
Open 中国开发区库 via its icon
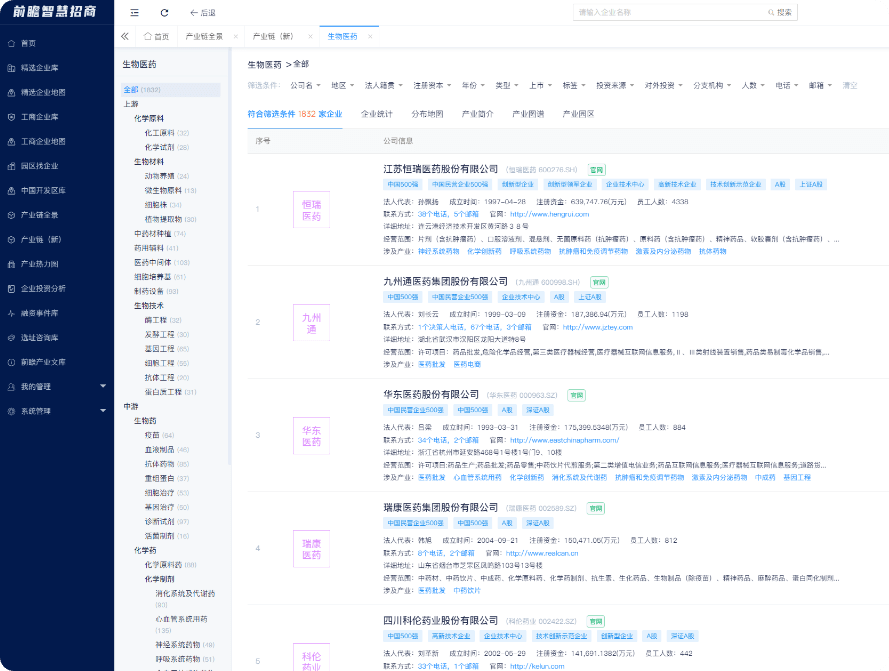point(11,191)
